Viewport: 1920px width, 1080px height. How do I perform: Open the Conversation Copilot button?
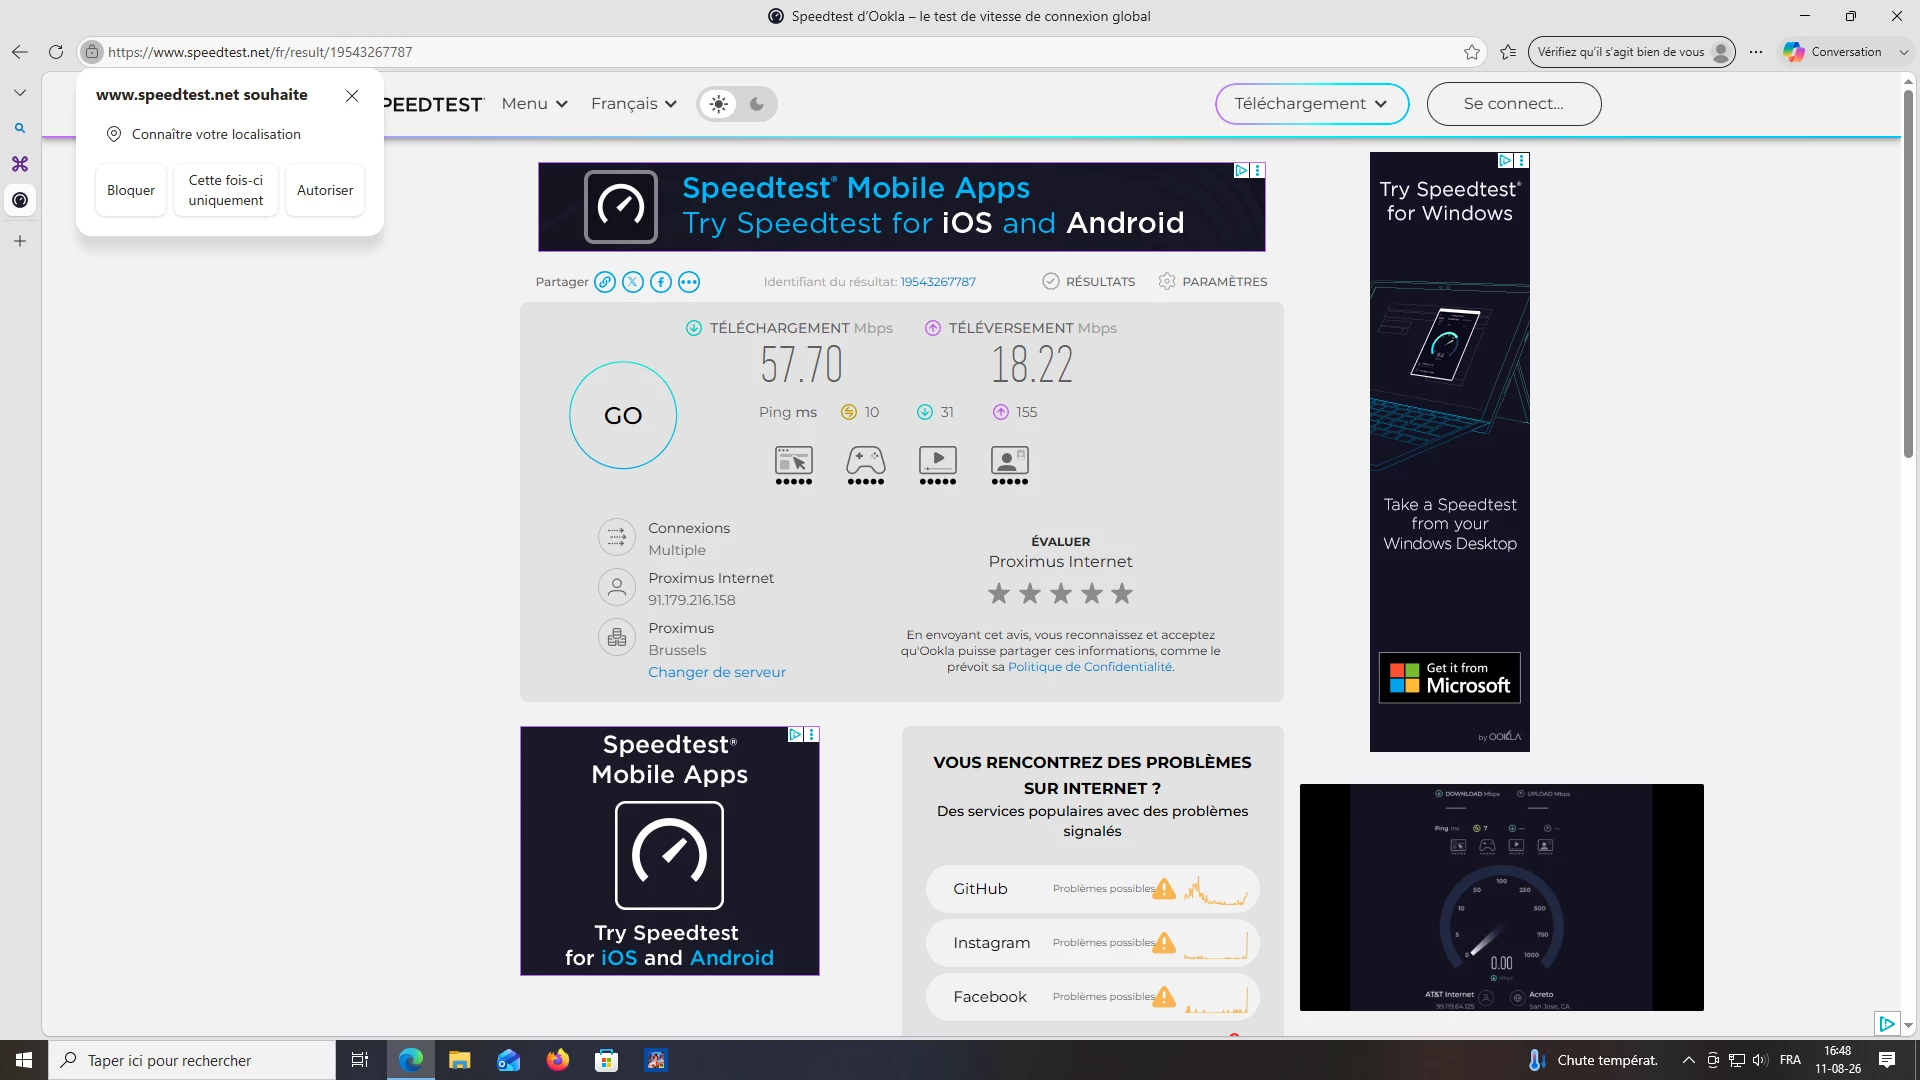[x=1833, y=52]
